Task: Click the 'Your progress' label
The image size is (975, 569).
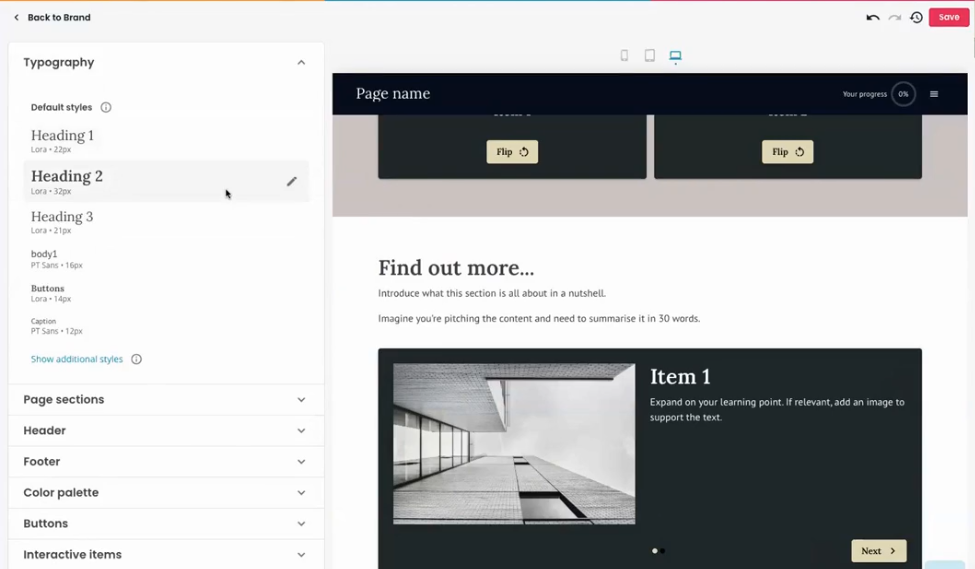Action: (864, 94)
